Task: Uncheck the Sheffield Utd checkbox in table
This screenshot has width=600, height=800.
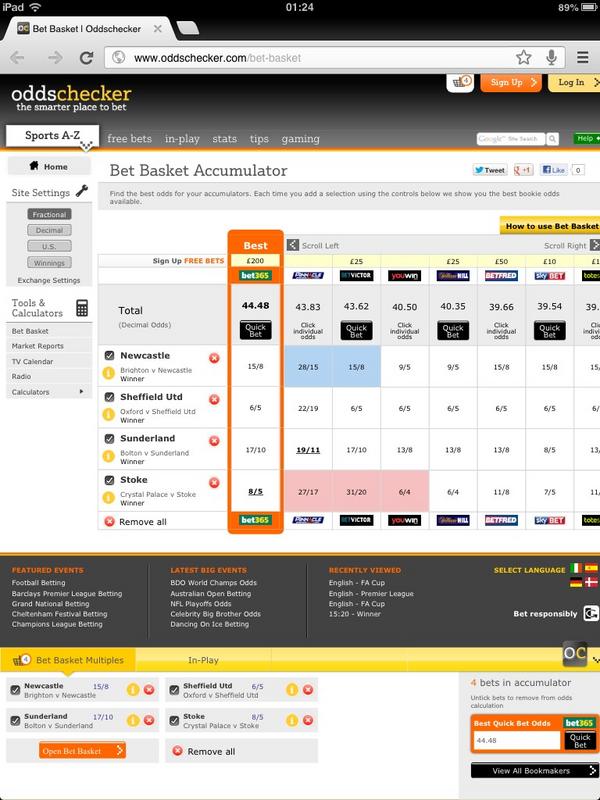Action: point(109,397)
